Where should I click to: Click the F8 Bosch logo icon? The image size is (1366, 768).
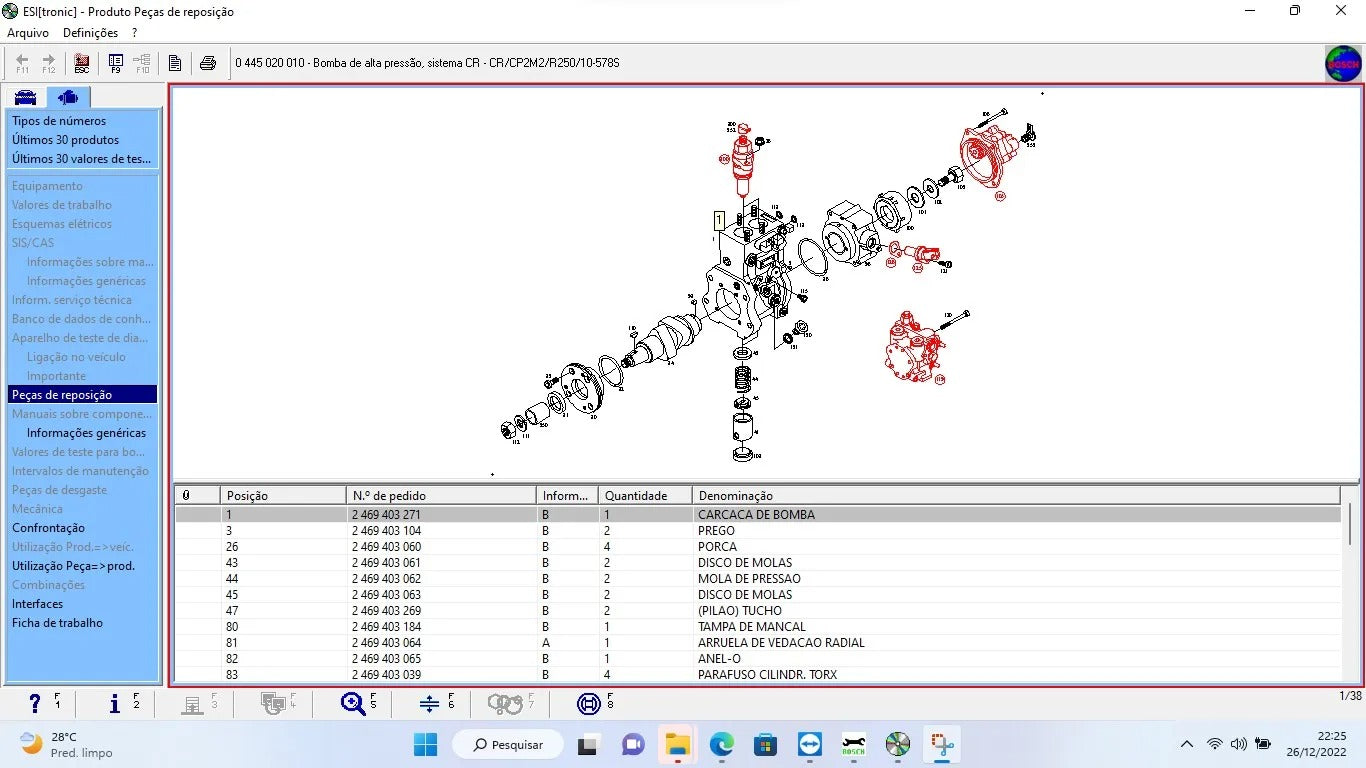tap(589, 704)
